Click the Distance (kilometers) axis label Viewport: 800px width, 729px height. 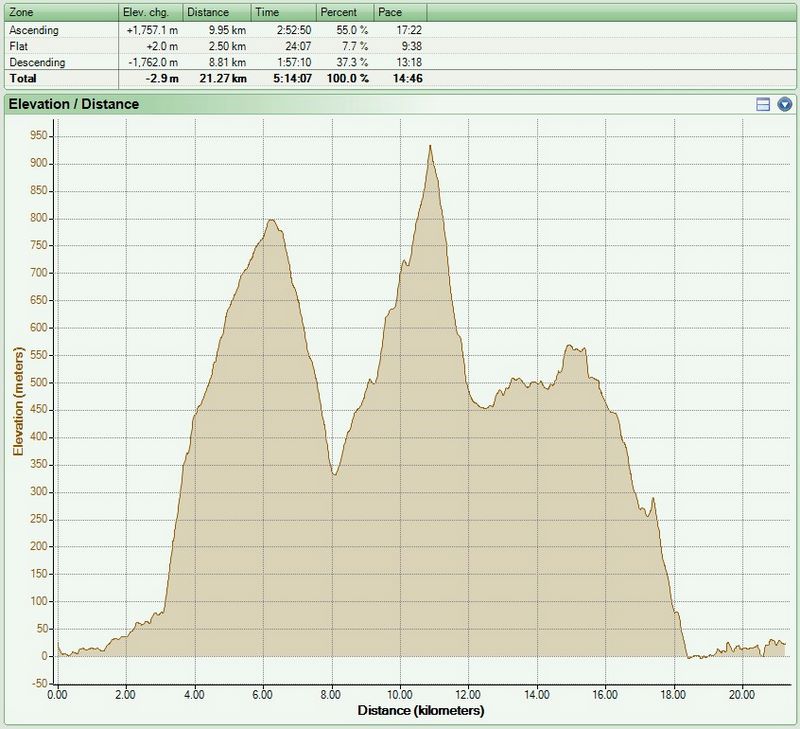click(420, 711)
